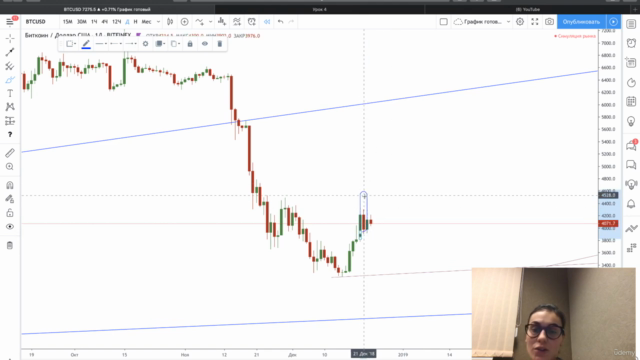Select the Text tool in left sidebar
This screenshot has height=360, width=640.
point(10,93)
